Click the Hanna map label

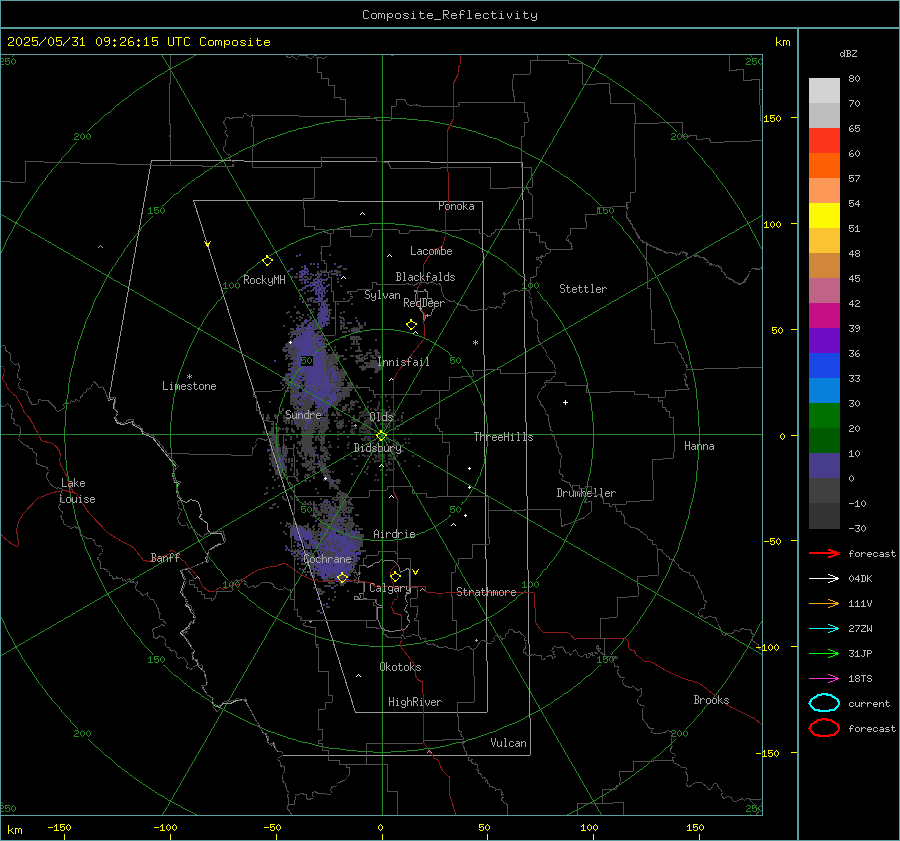[x=699, y=446]
